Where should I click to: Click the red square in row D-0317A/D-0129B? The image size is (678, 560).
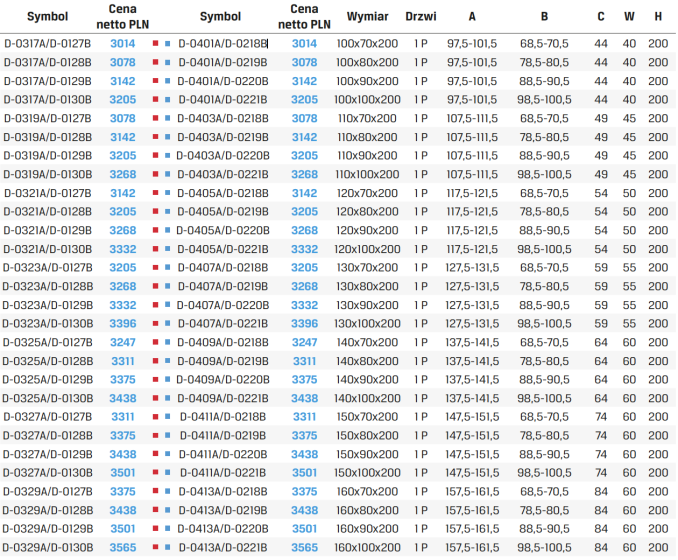[156, 81]
